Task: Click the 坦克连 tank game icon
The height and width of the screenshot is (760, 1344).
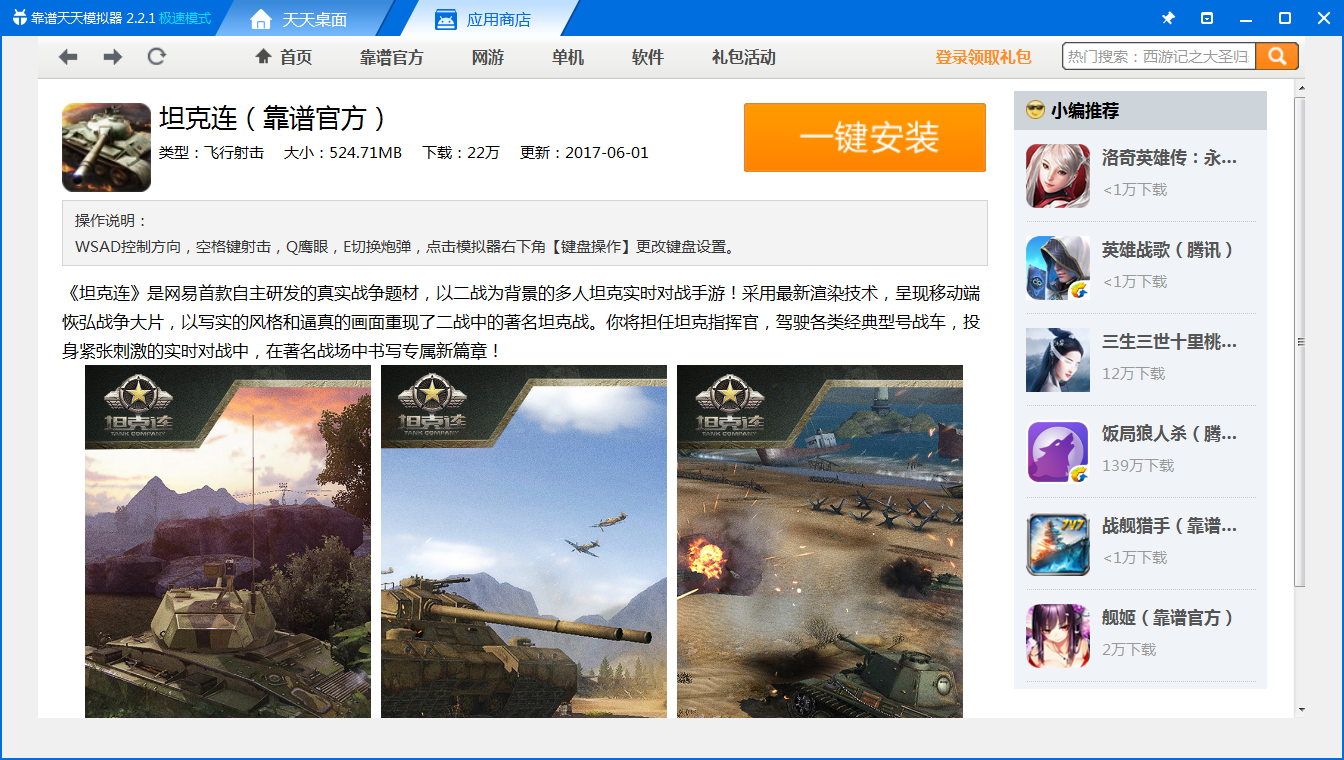Action: tap(106, 147)
